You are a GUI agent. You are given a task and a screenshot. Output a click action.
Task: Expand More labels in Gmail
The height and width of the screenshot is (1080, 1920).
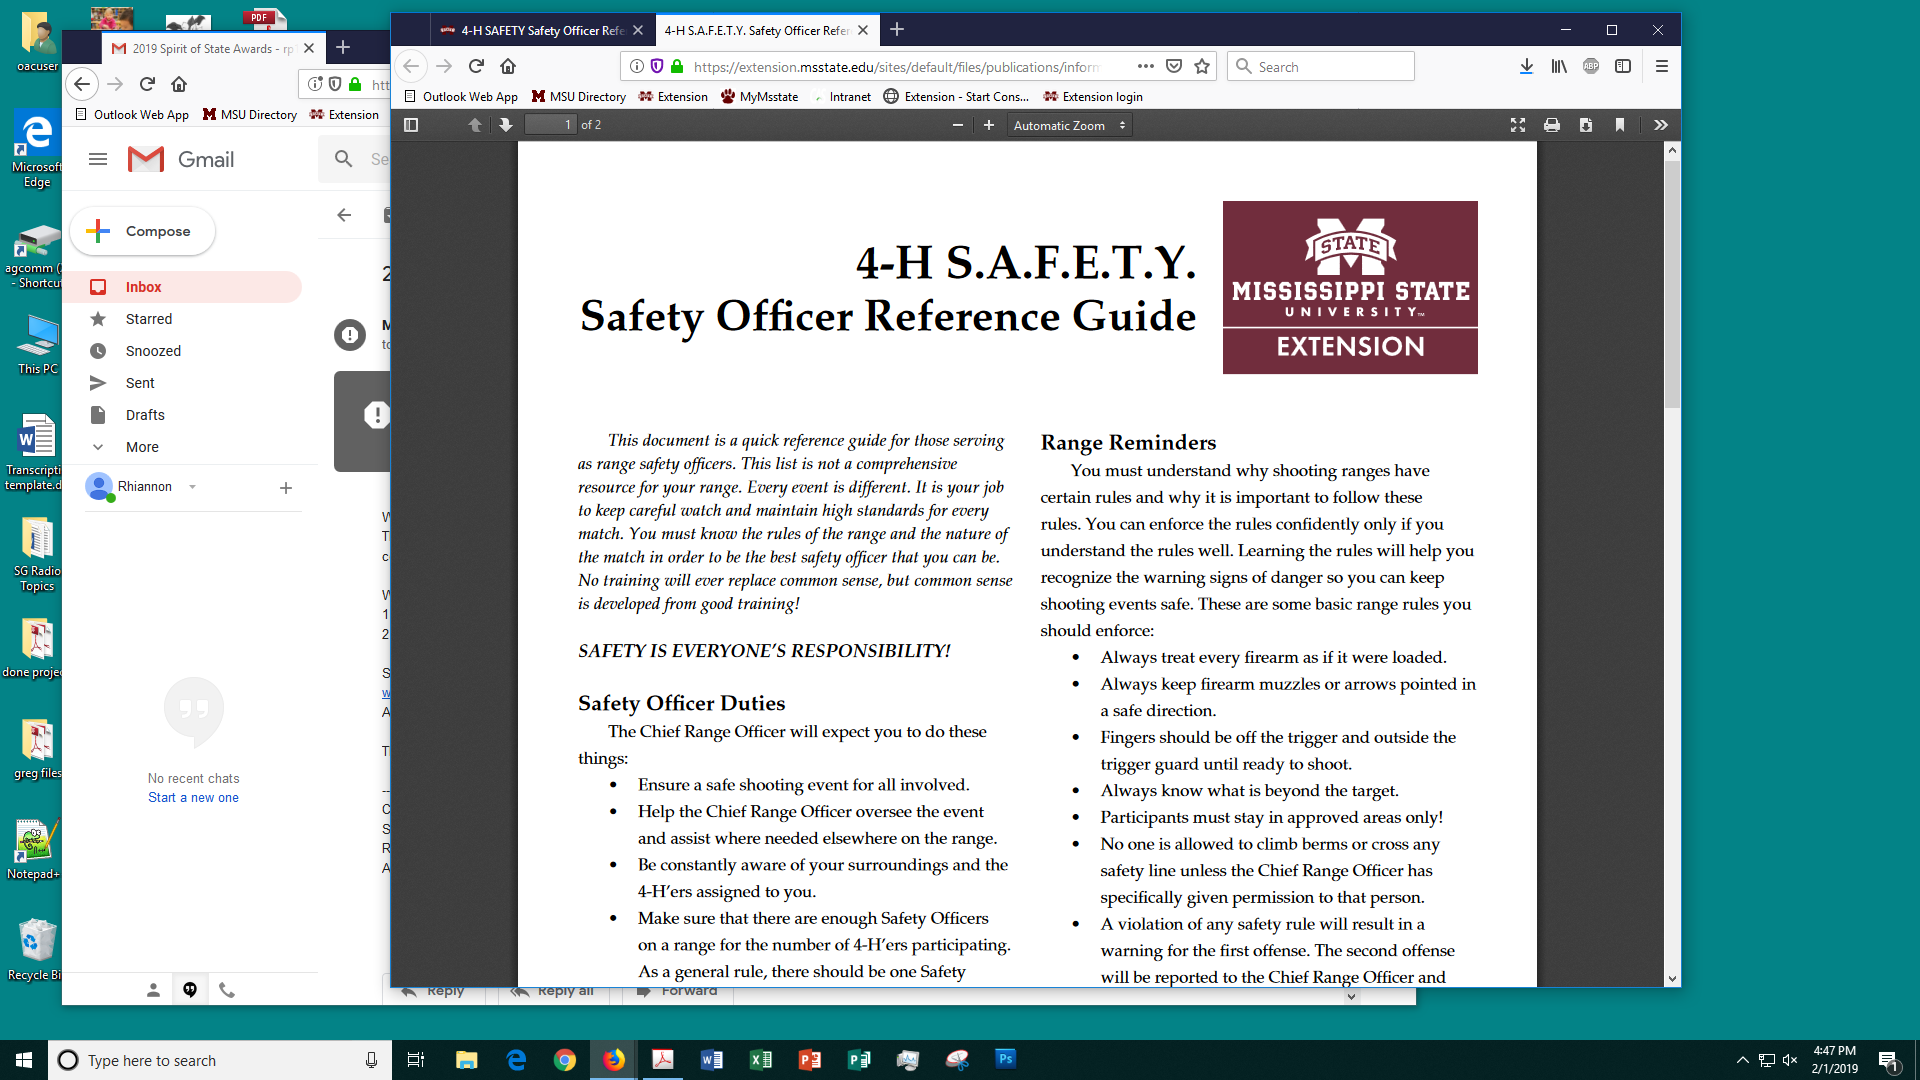tap(183, 447)
